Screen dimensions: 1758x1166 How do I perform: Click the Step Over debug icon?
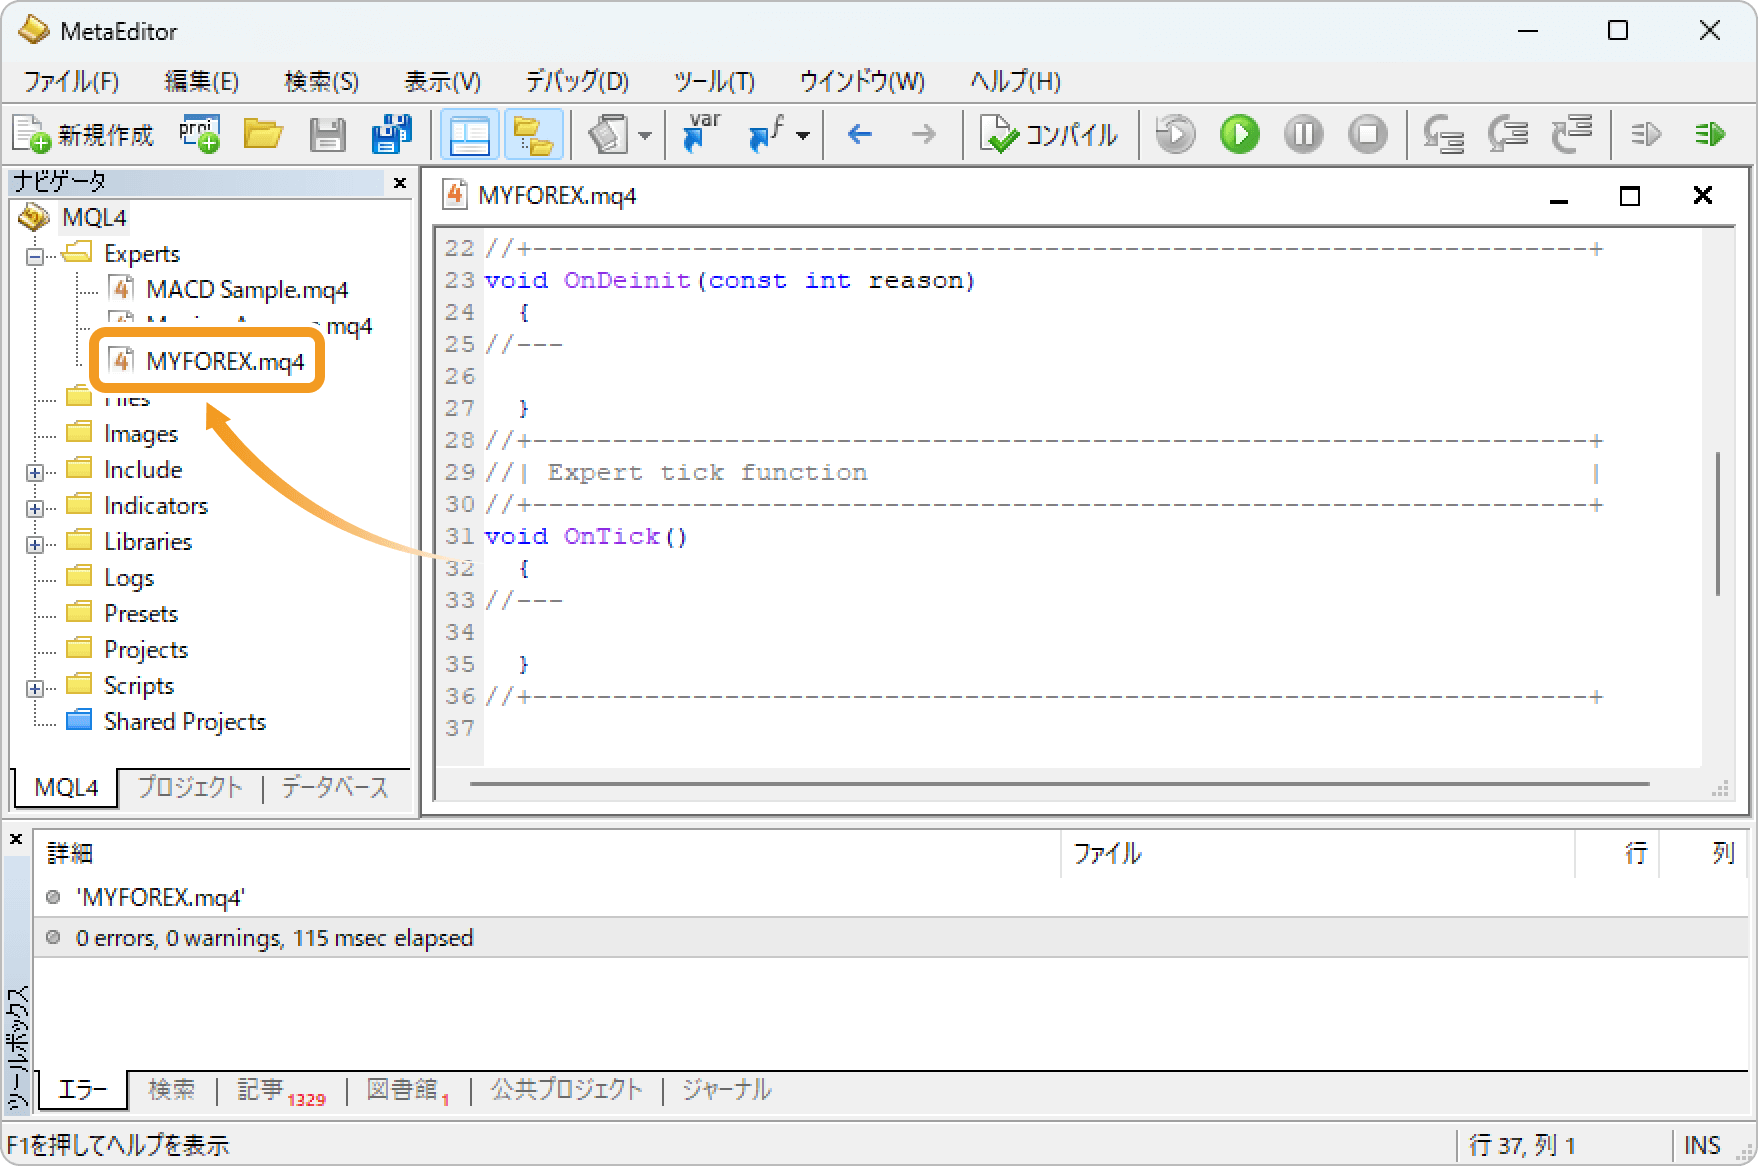1508,134
